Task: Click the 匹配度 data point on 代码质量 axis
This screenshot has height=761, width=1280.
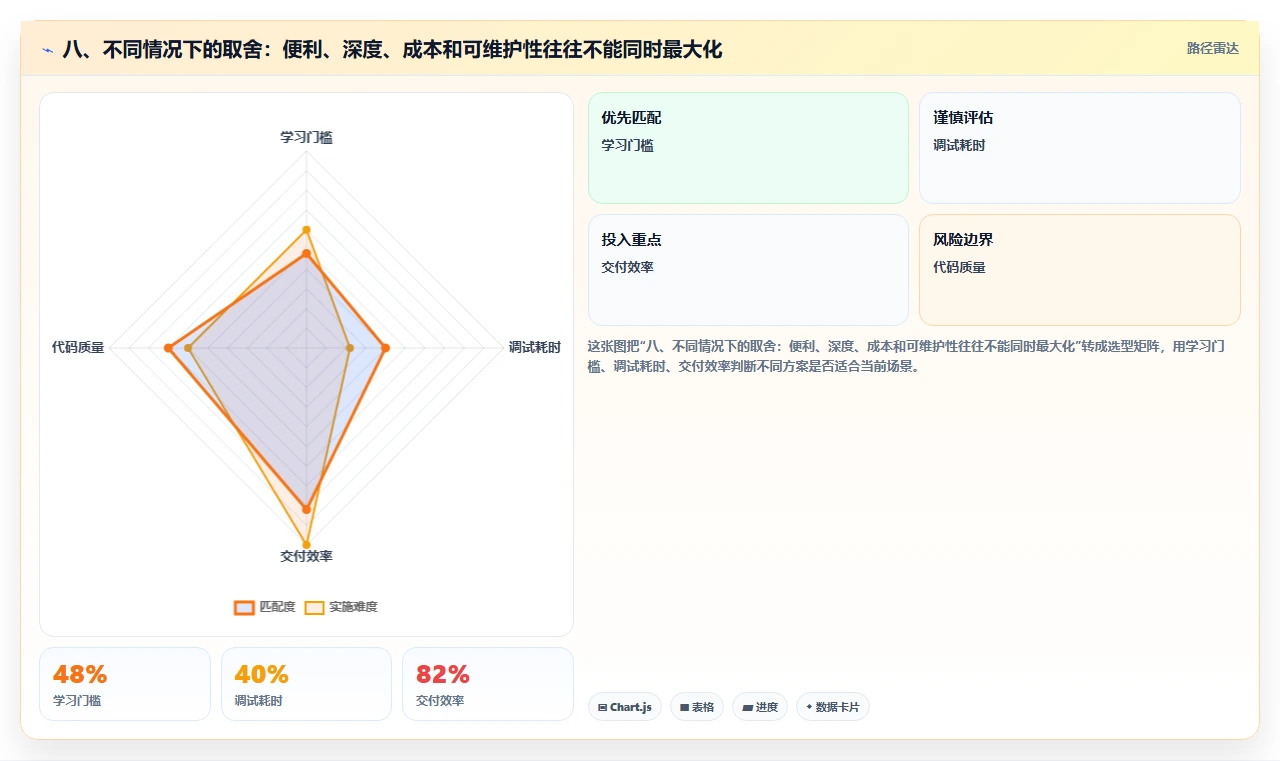Action: (168, 348)
